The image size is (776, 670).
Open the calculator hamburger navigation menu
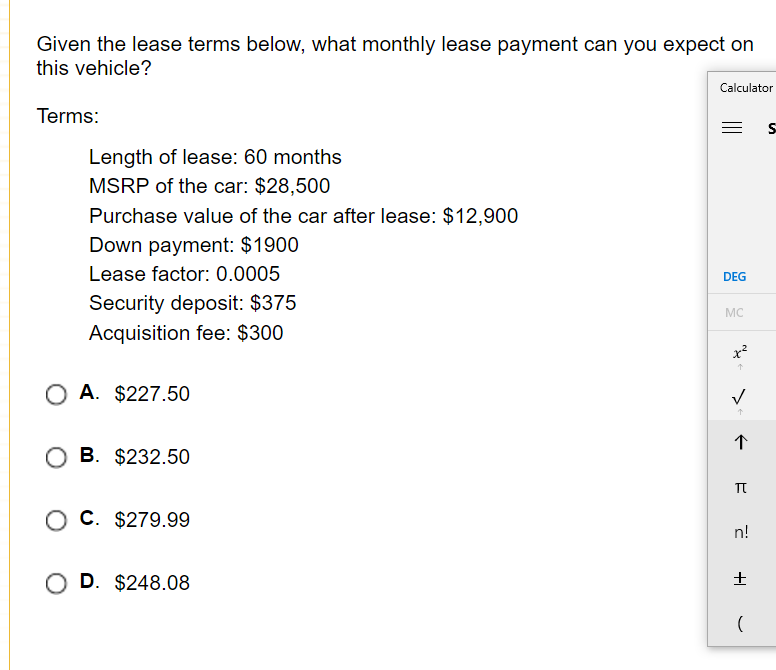[734, 128]
